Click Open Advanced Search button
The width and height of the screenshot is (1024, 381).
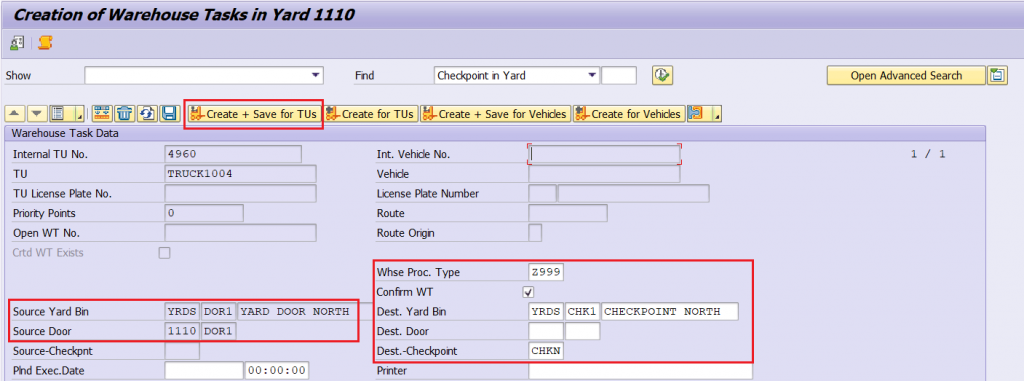(906, 75)
